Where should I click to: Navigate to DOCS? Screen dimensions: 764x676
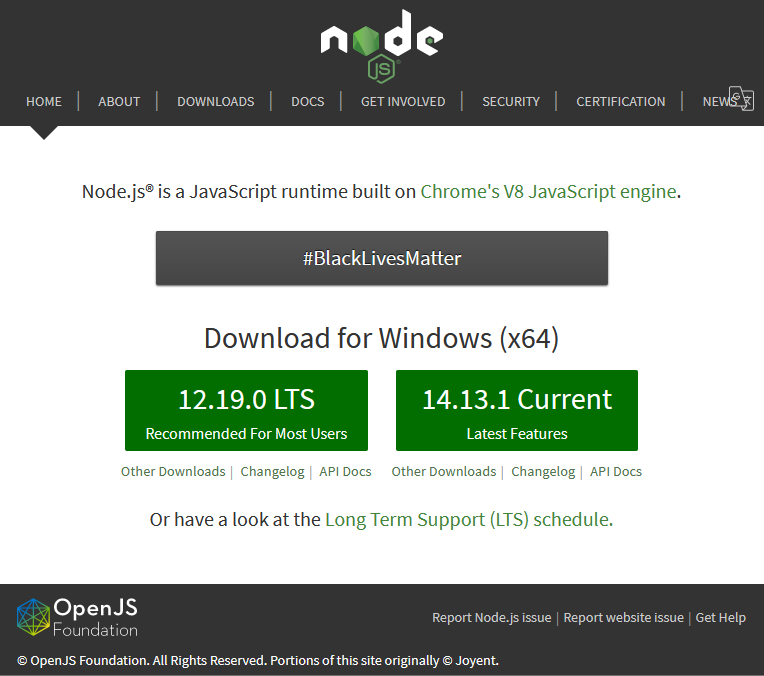point(307,101)
